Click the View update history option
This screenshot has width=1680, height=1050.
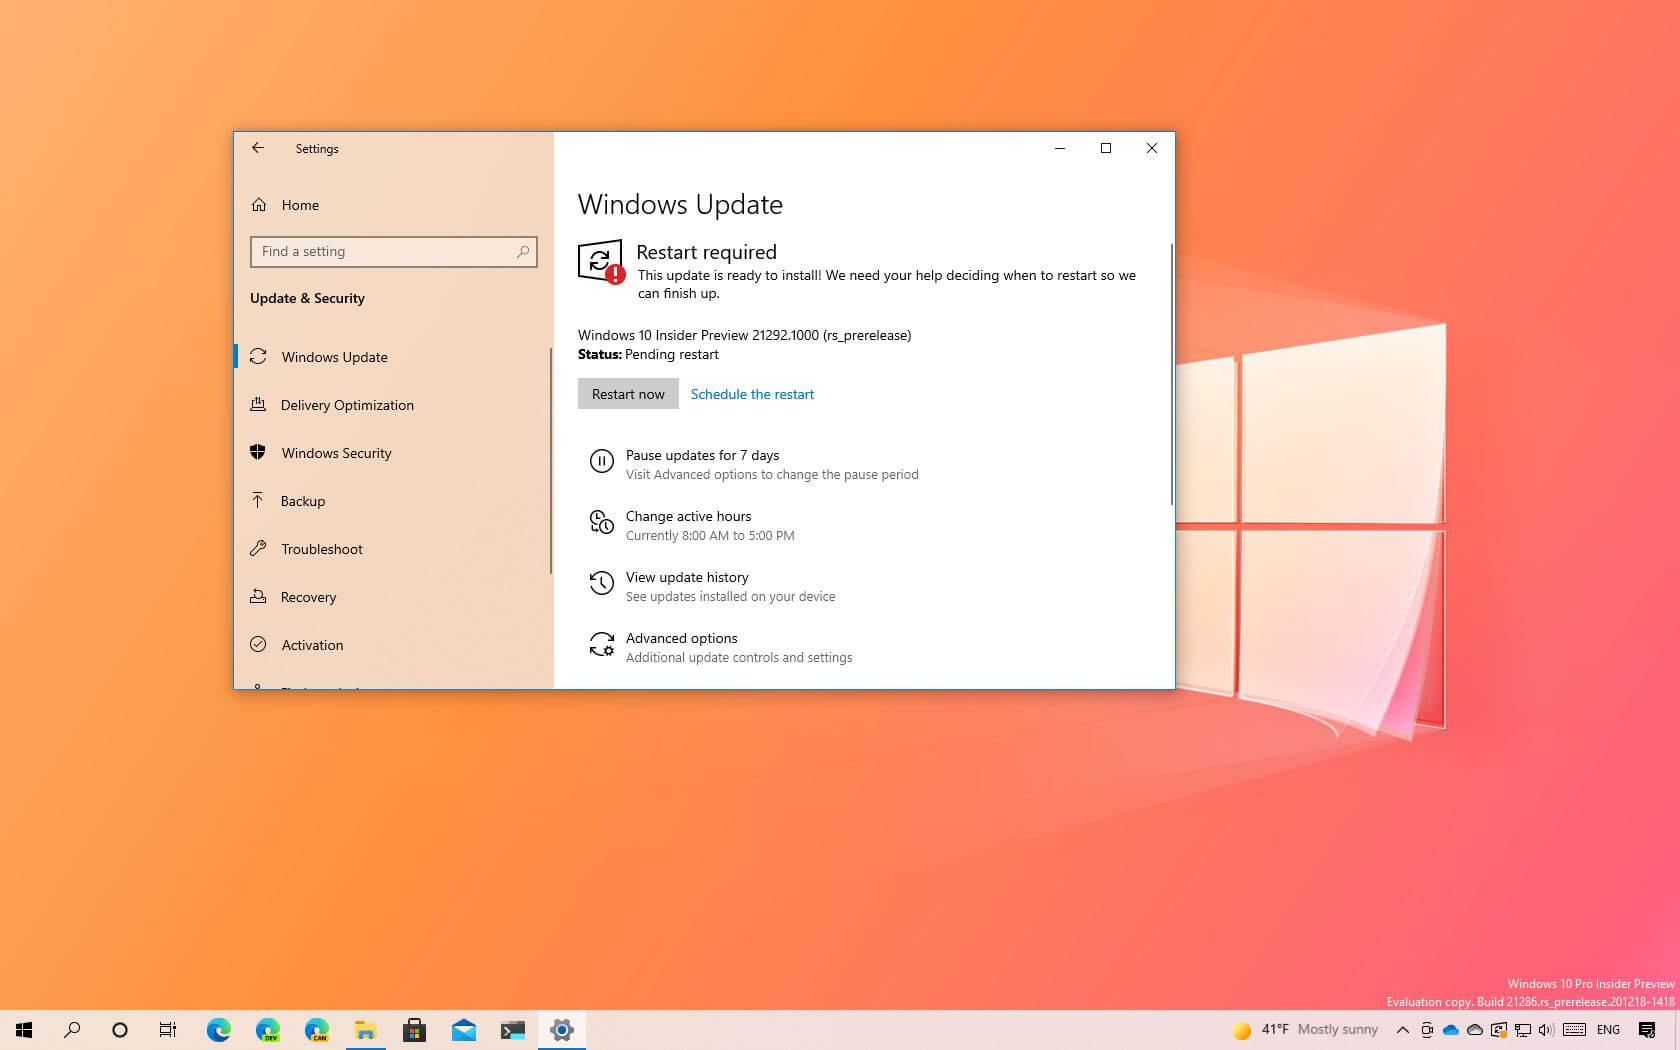[687, 577]
